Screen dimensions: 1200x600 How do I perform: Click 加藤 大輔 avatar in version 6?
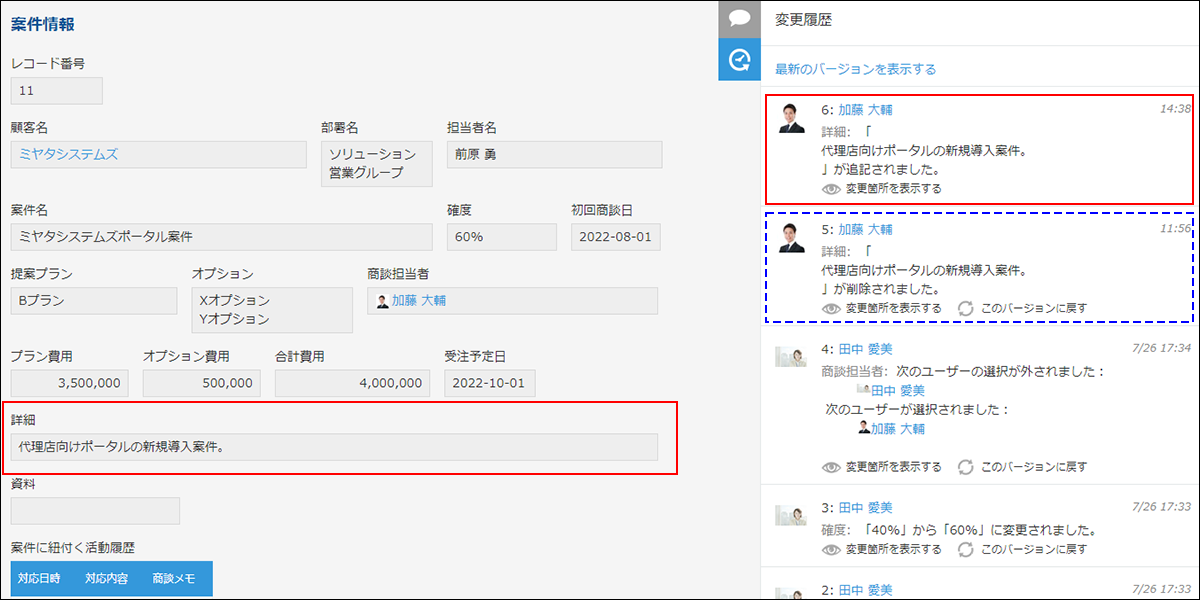coord(792,119)
